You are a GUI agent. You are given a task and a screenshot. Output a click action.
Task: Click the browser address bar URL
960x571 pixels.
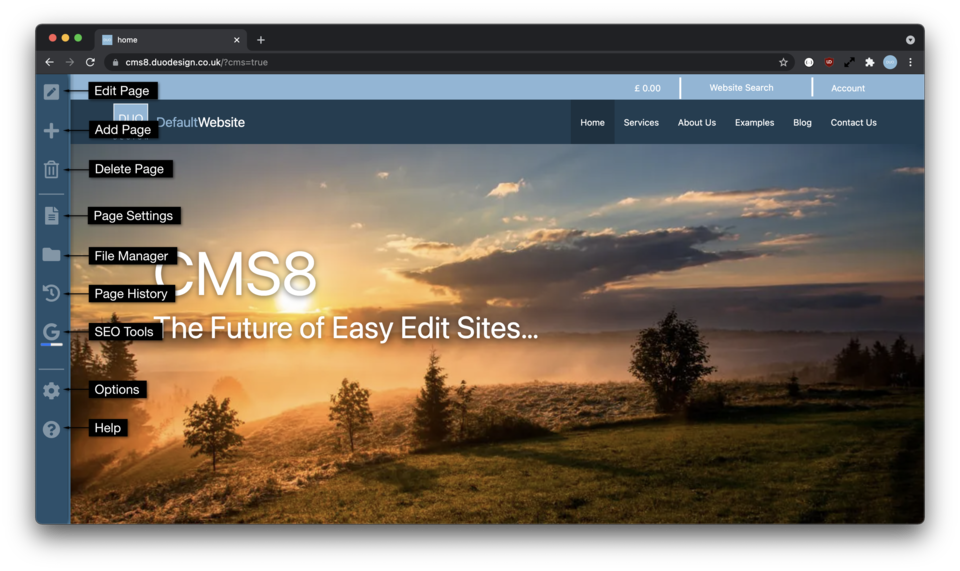(x=197, y=62)
